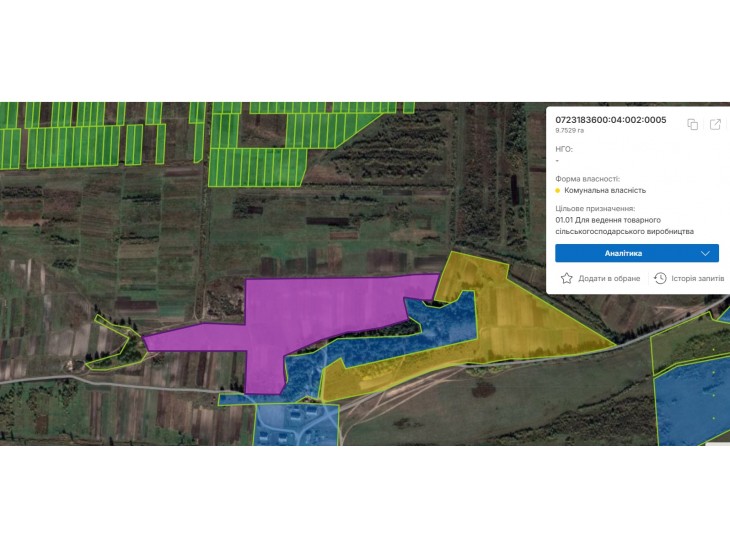Screen dimensions: 730x547
Task: Click the query history clock icon
Action: pyautogui.click(x=660, y=278)
